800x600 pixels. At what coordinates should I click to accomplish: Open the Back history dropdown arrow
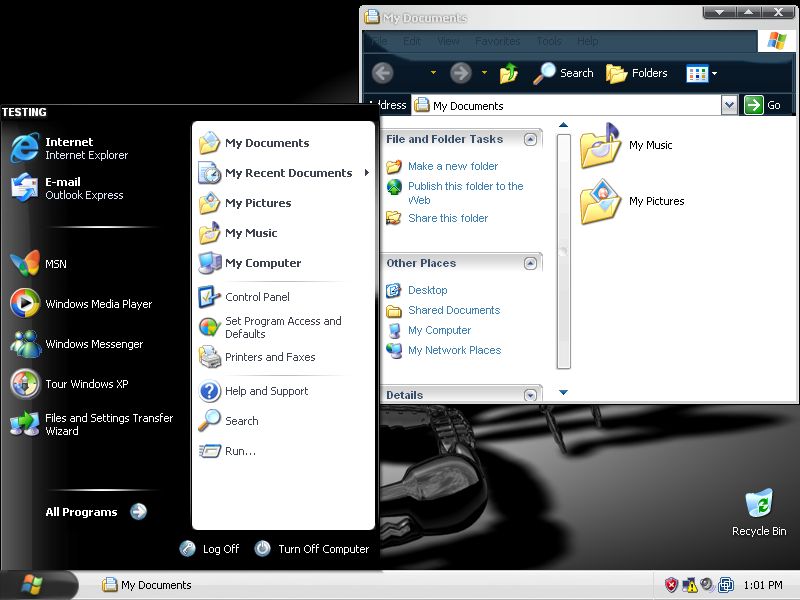[433, 73]
